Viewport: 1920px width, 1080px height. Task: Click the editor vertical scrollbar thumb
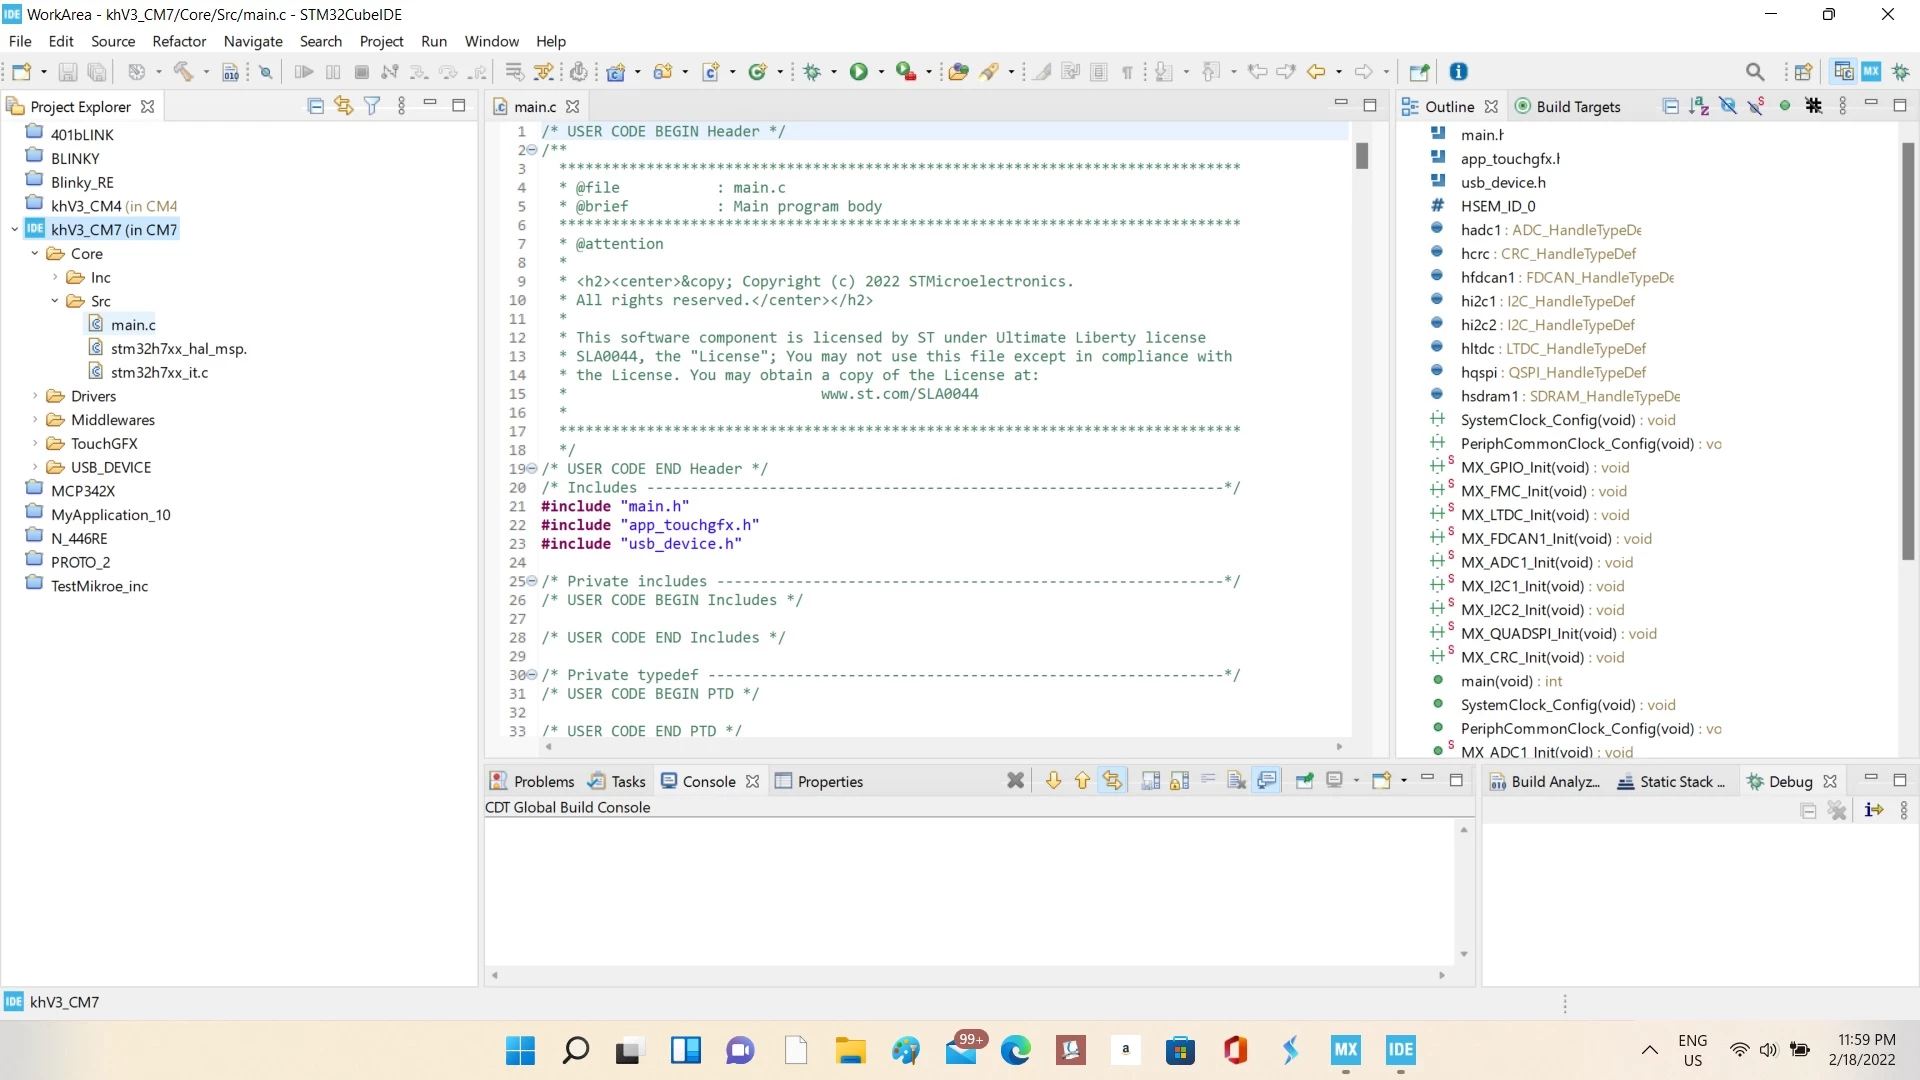1362,156
